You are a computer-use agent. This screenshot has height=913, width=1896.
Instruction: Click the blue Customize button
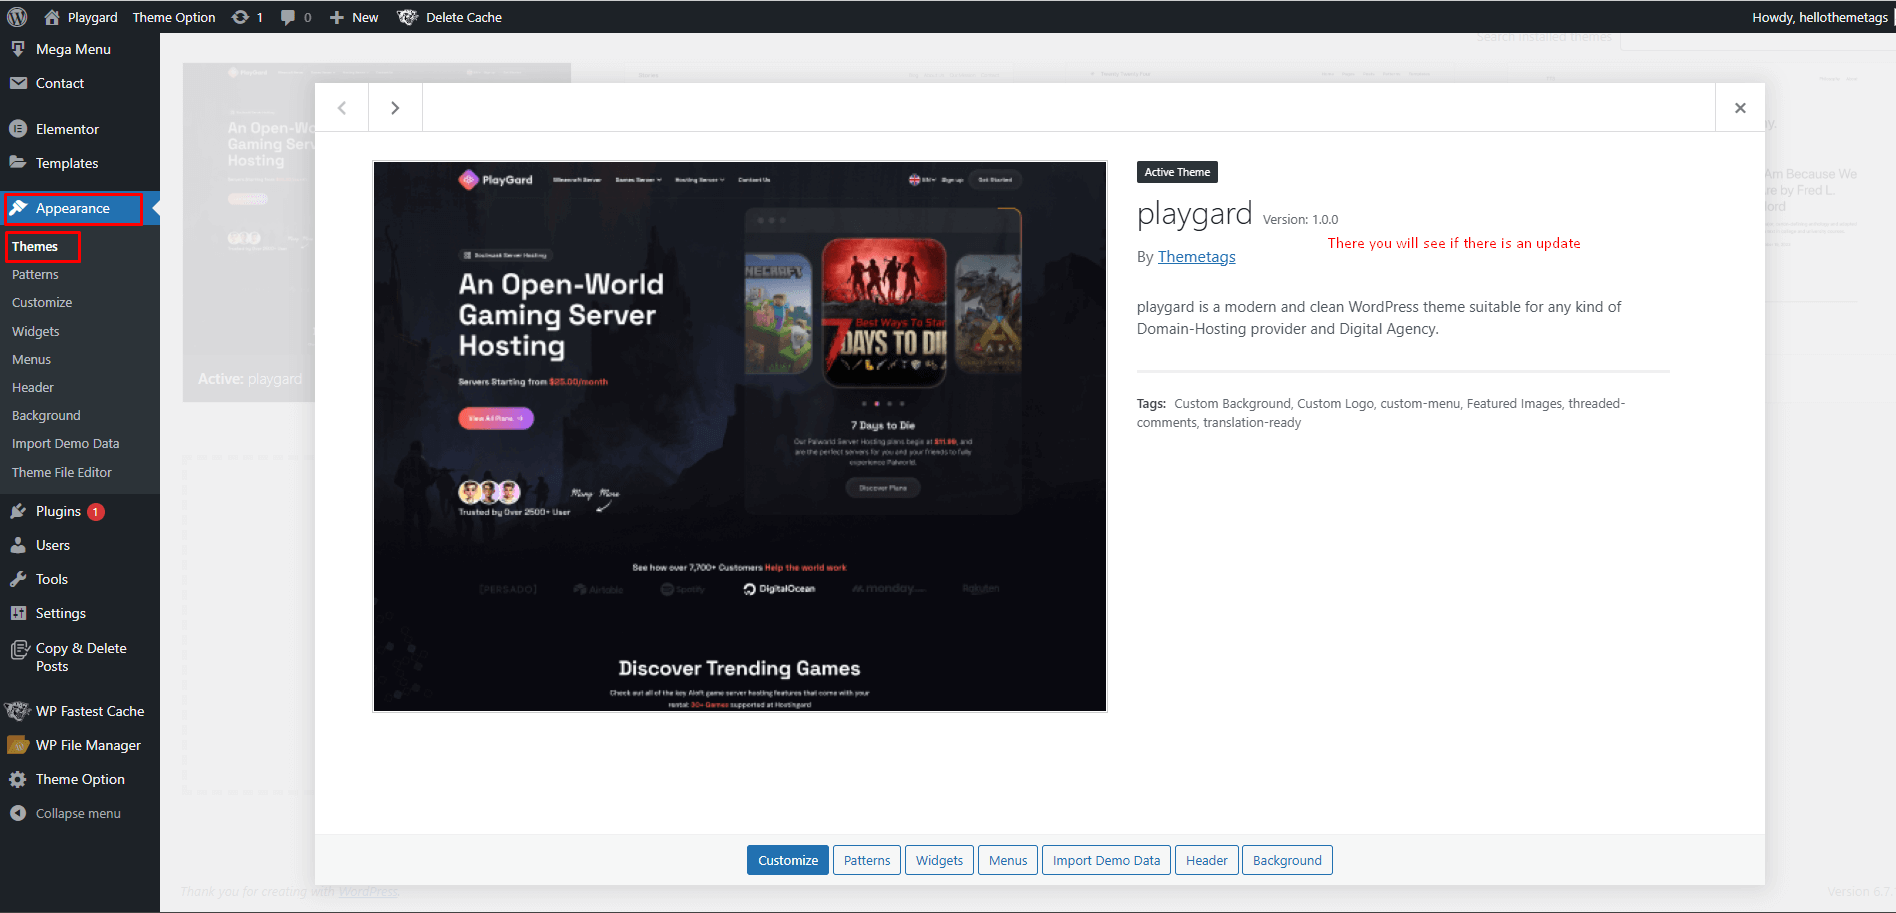click(788, 860)
